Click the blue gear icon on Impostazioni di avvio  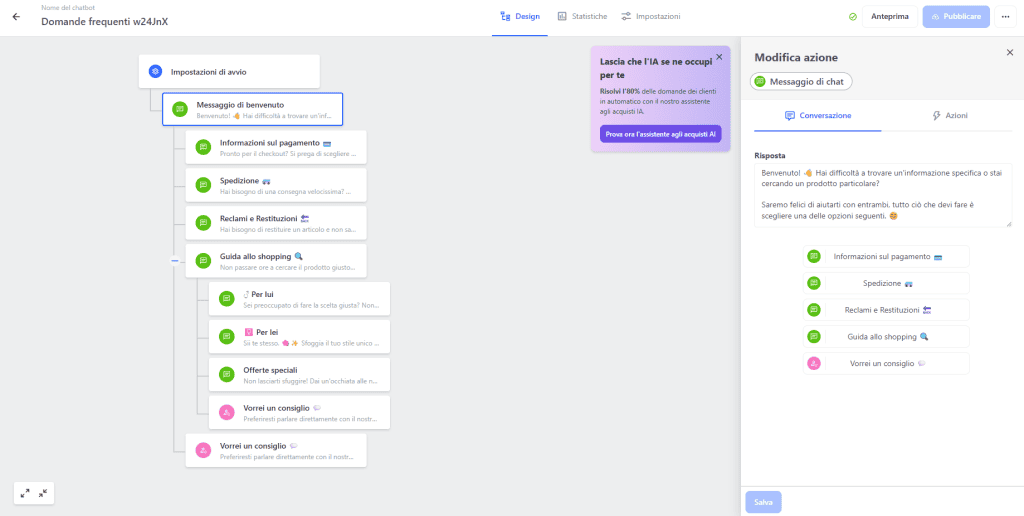click(x=155, y=72)
